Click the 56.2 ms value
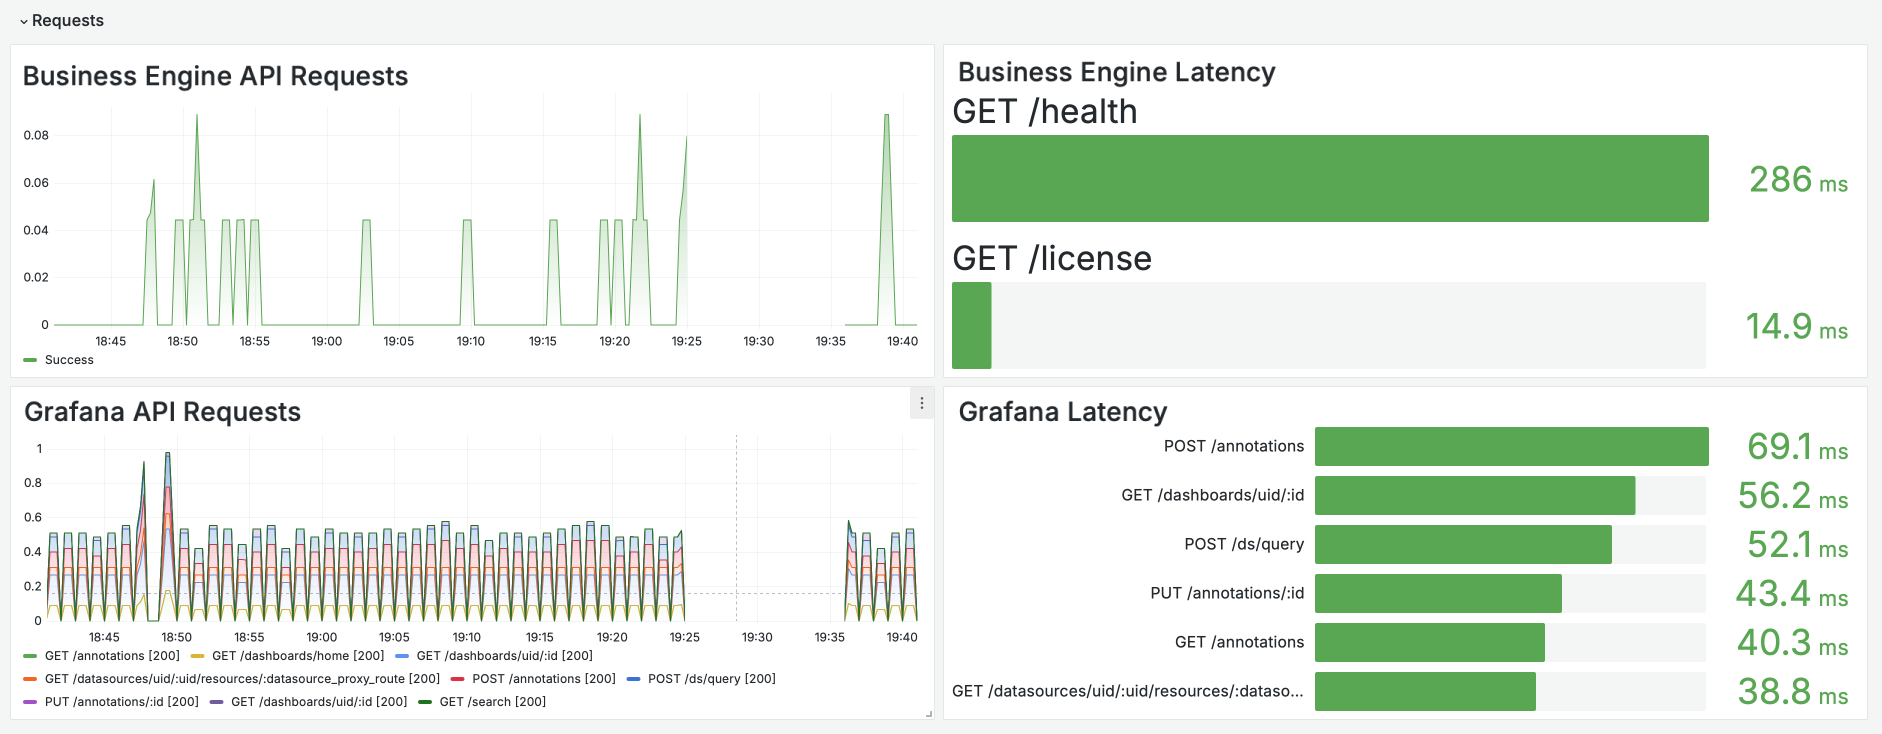Image resolution: width=1882 pixels, height=734 pixels. tap(1793, 496)
